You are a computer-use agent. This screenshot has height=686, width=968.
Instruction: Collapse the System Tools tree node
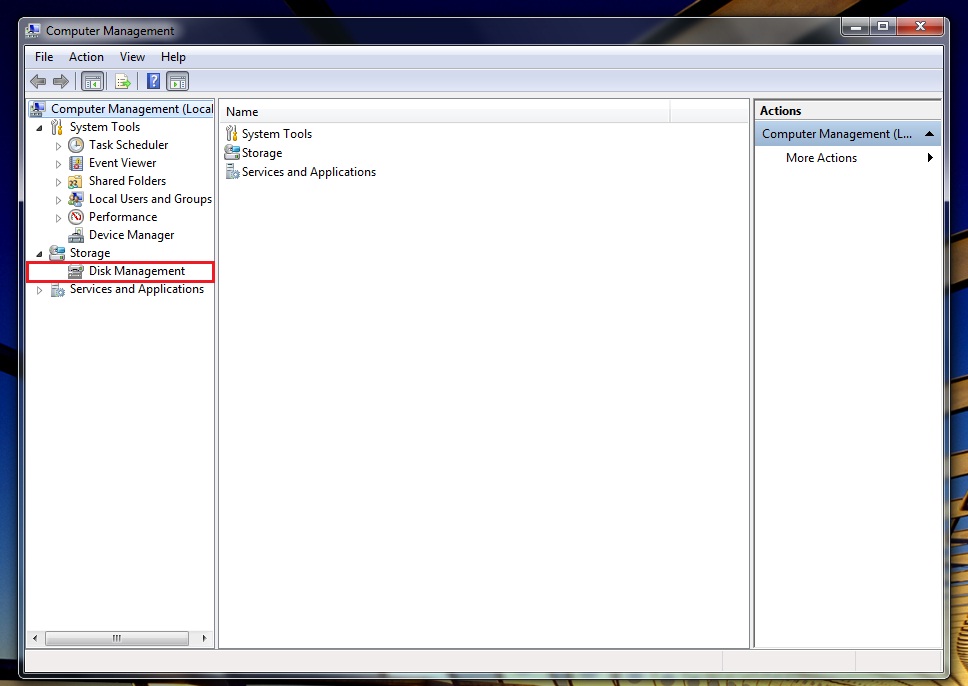(x=40, y=128)
